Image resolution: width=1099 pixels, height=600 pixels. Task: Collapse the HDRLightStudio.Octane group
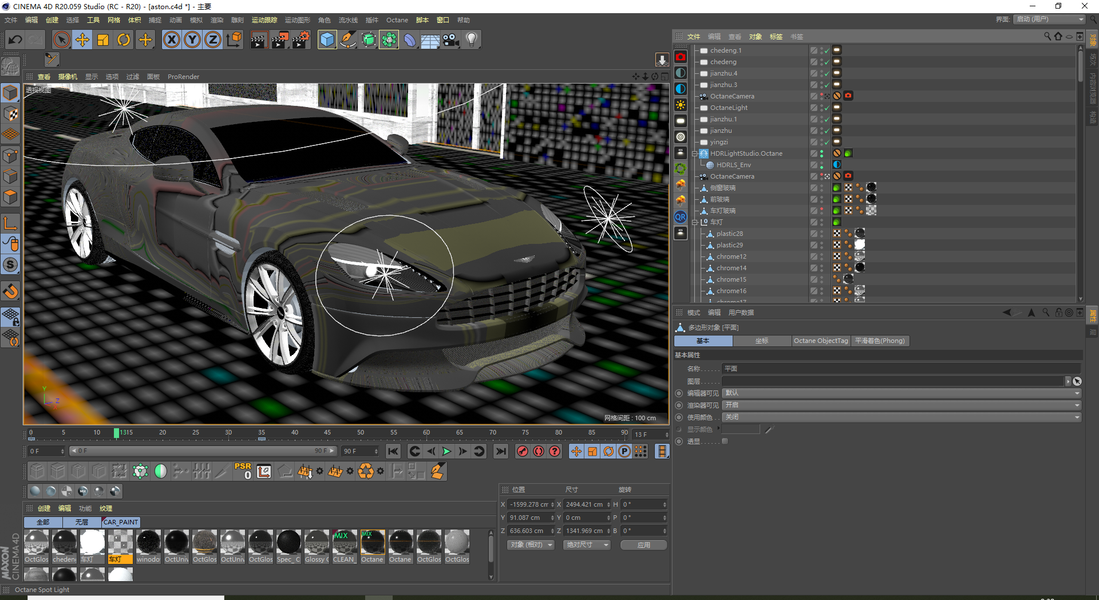[695, 154]
